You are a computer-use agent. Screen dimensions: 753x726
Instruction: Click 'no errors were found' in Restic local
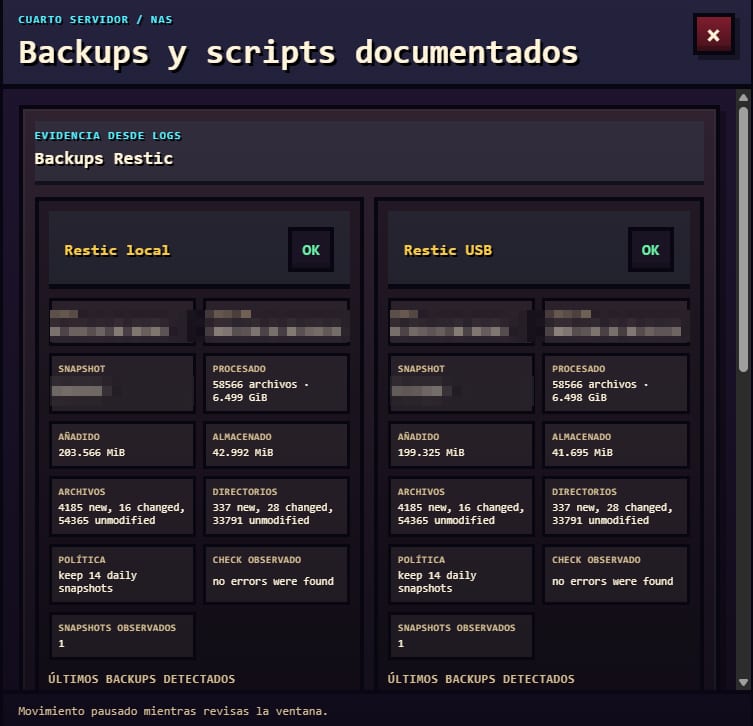273,581
